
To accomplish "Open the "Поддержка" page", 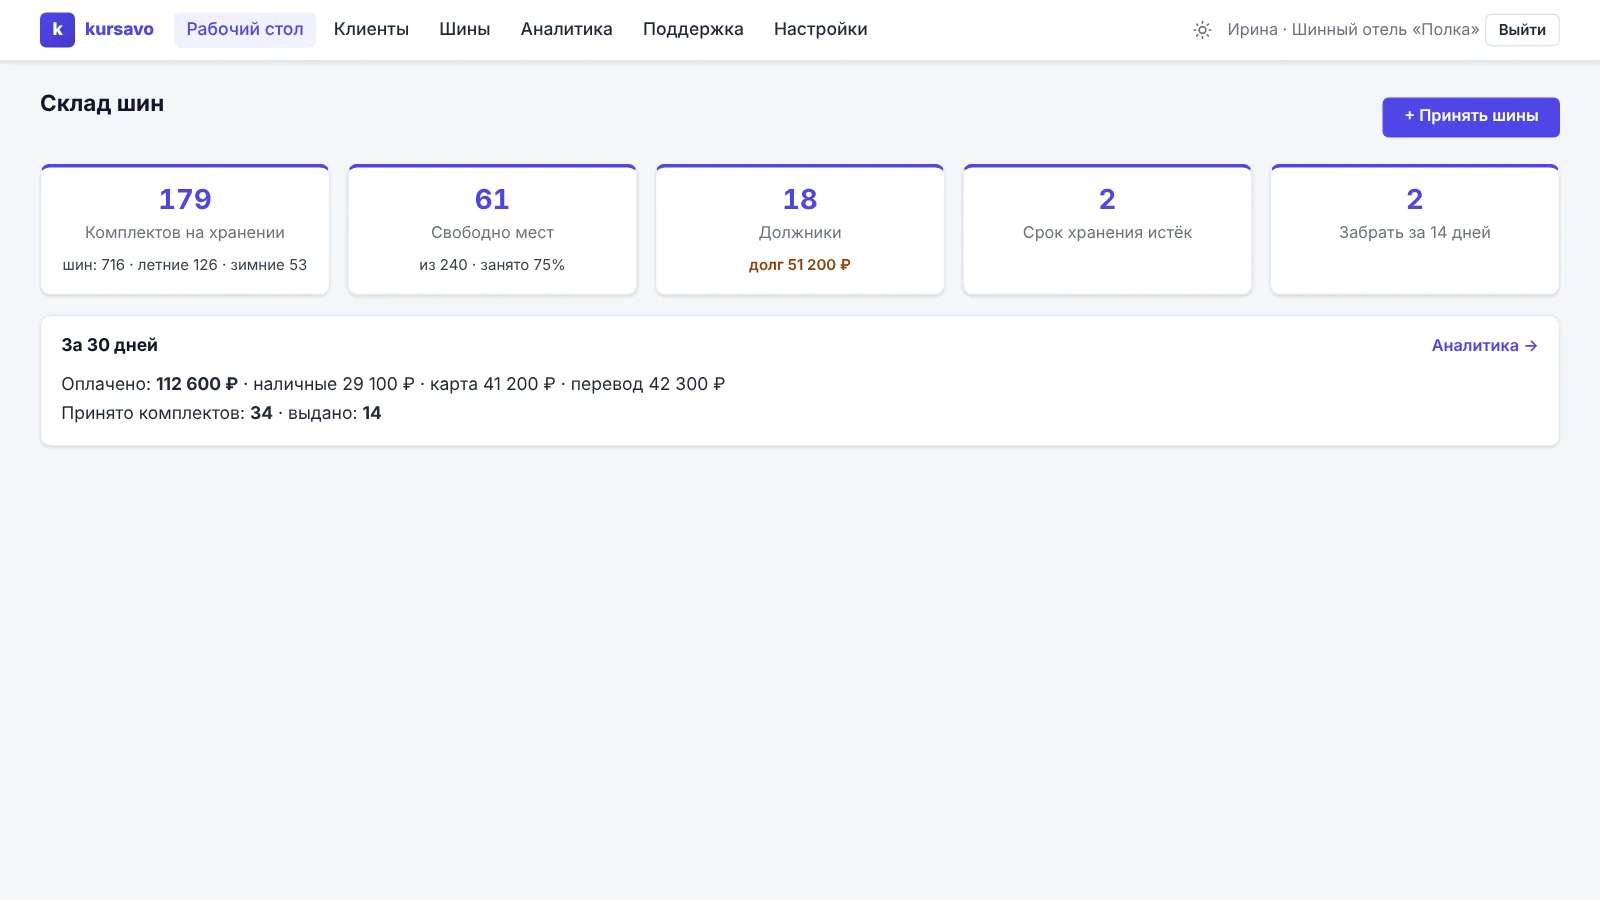I will [693, 30].
